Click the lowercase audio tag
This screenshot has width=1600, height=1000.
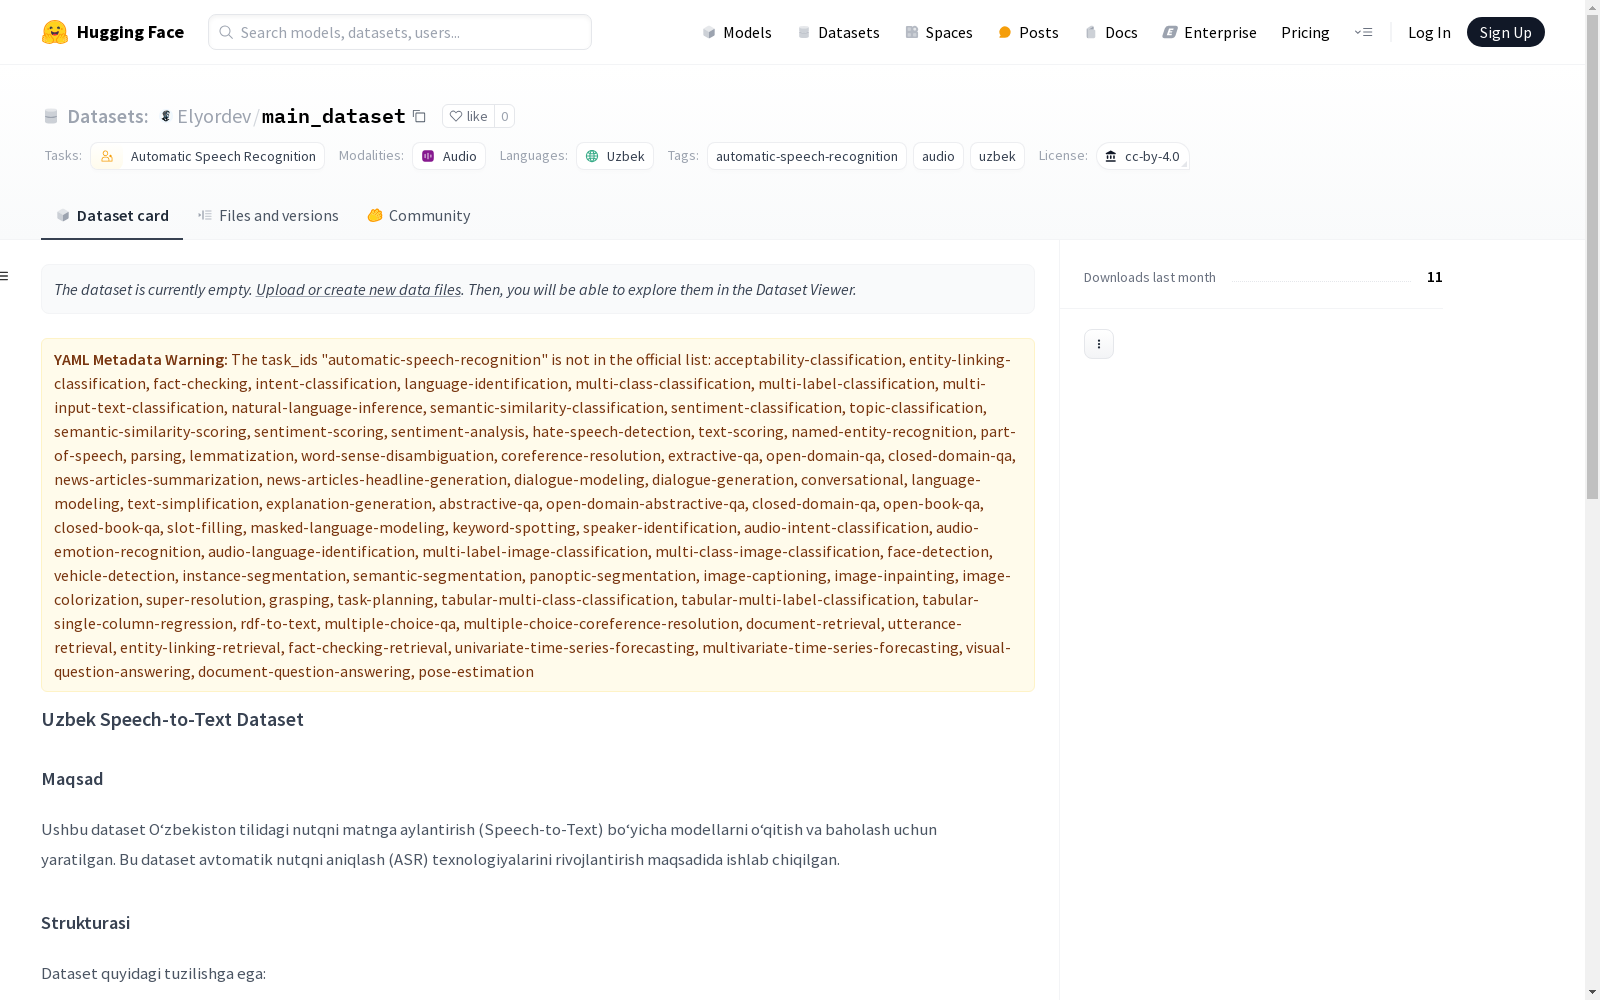(x=938, y=156)
